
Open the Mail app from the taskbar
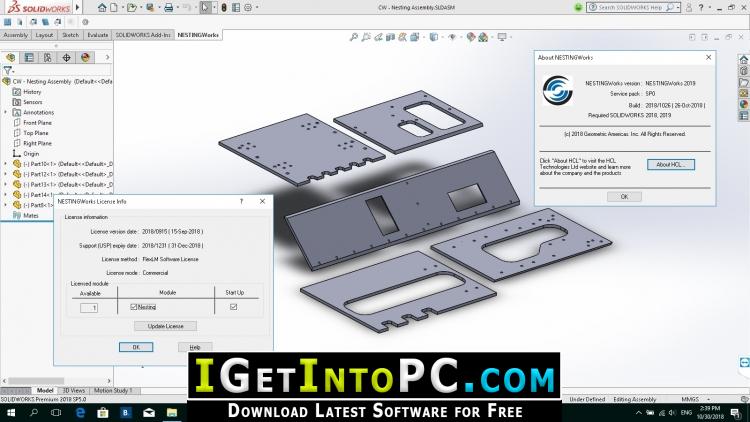(x=149, y=412)
